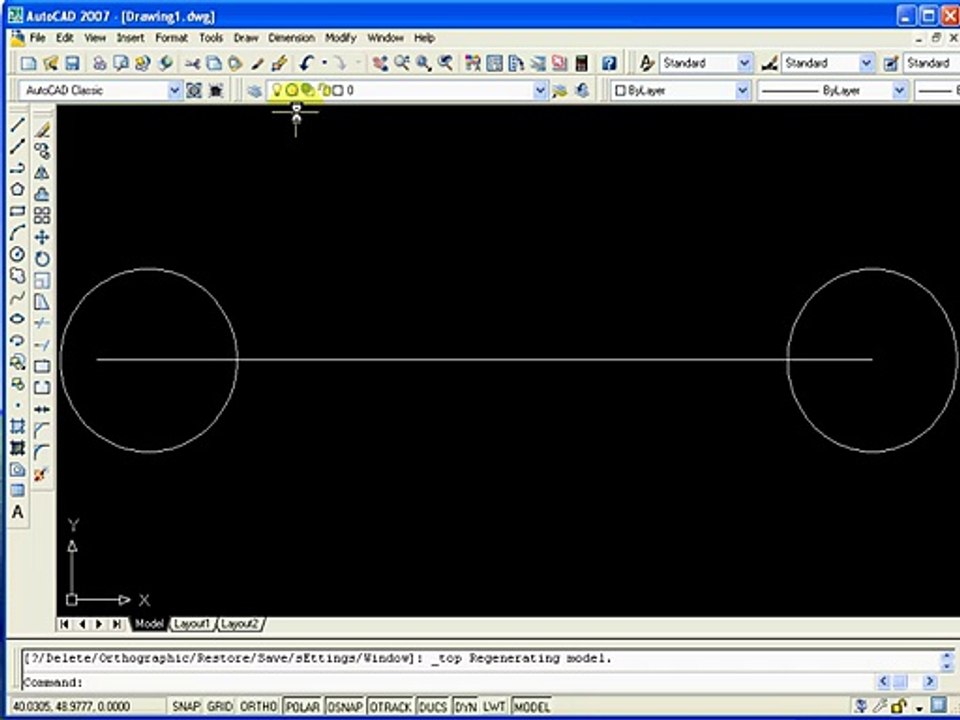Toggle SNAP mode in status bar

(186, 707)
